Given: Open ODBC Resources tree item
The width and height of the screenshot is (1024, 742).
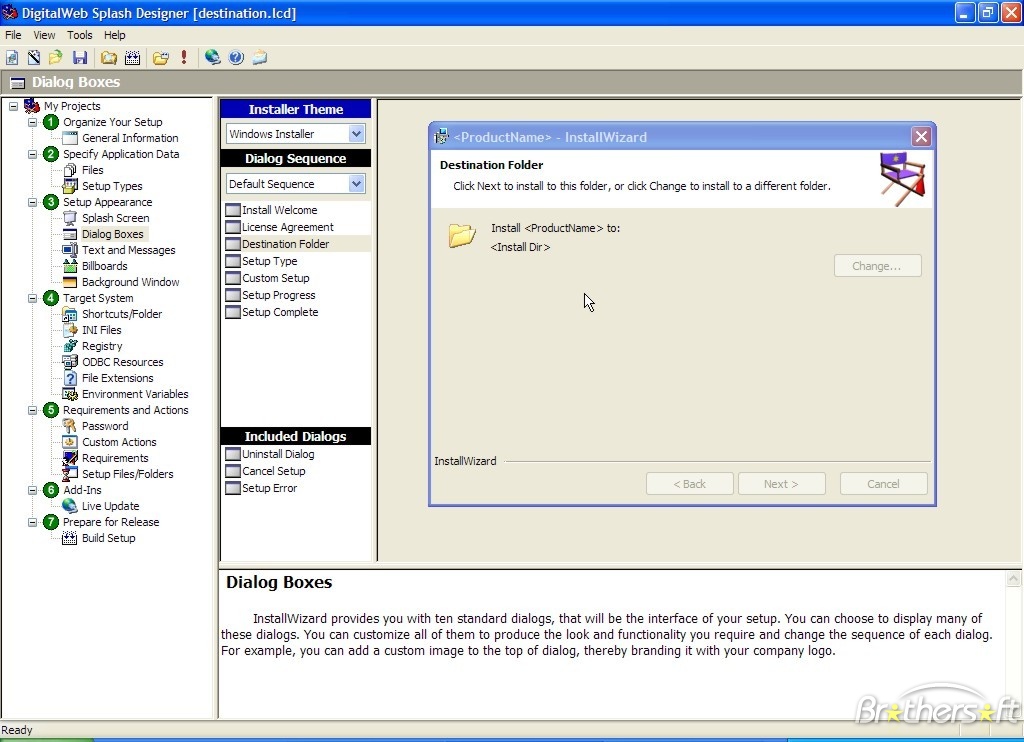Looking at the screenshot, I should pos(123,362).
